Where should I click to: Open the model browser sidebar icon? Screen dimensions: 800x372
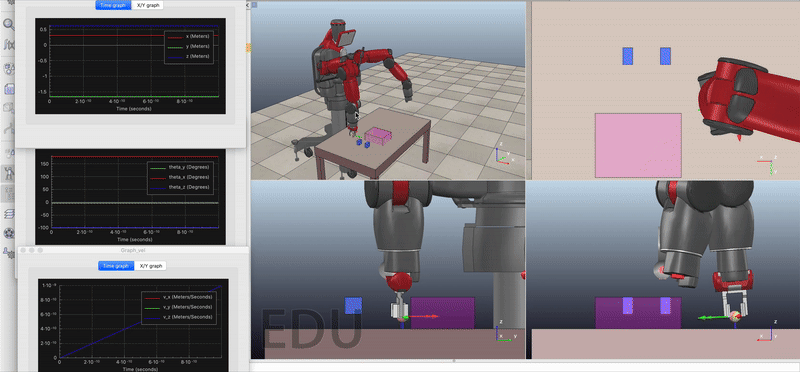(9, 173)
